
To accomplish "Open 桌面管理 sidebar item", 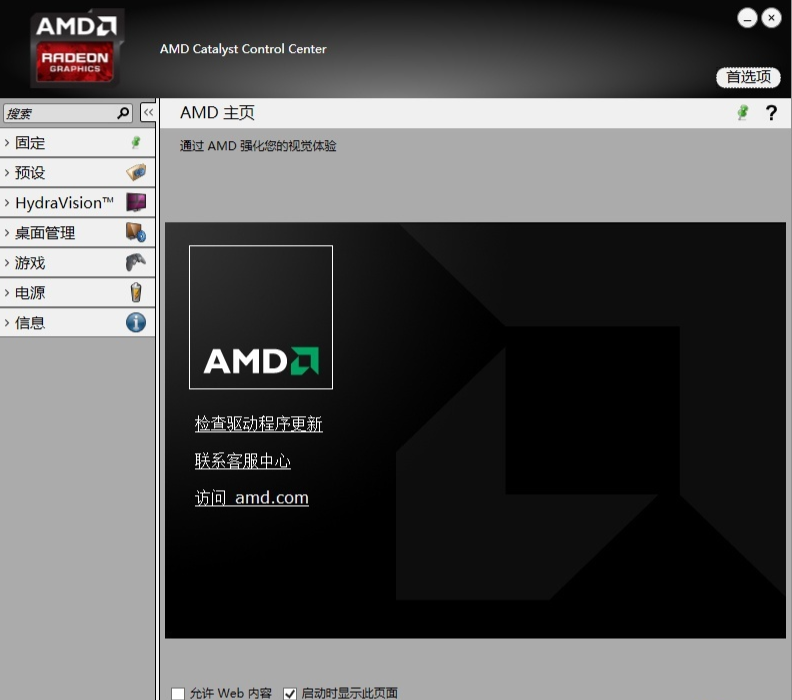I will tap(77, 233).
